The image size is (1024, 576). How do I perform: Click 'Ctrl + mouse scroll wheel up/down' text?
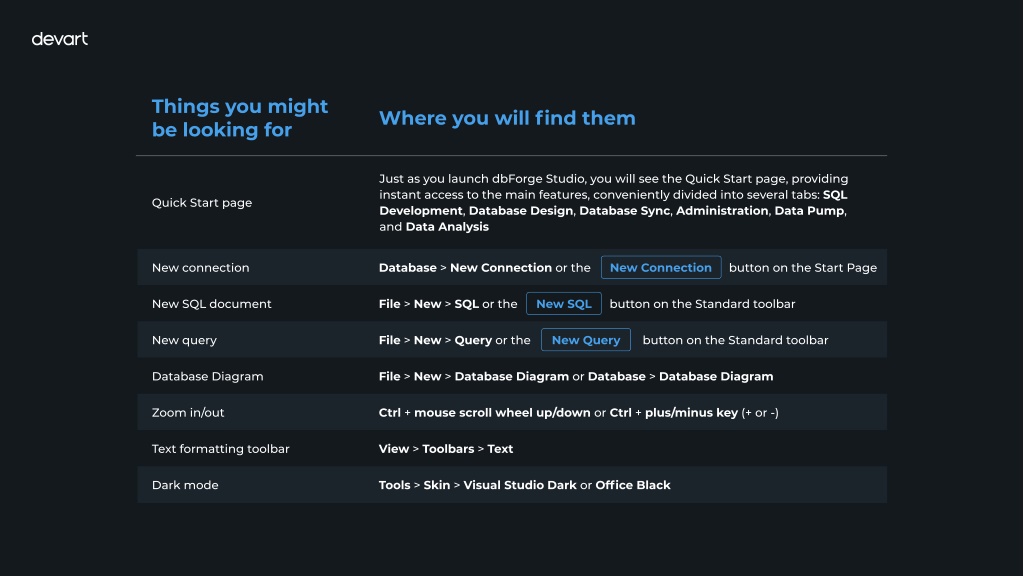tap(485, 412)
